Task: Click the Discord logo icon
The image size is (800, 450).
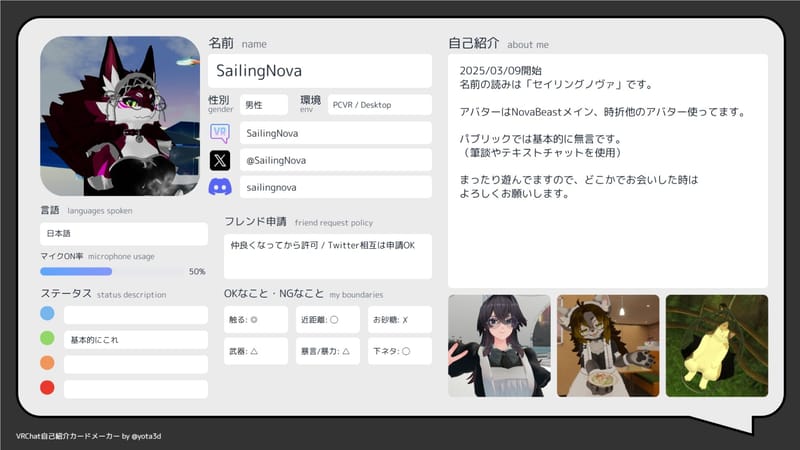Action: tap(220, 187)
